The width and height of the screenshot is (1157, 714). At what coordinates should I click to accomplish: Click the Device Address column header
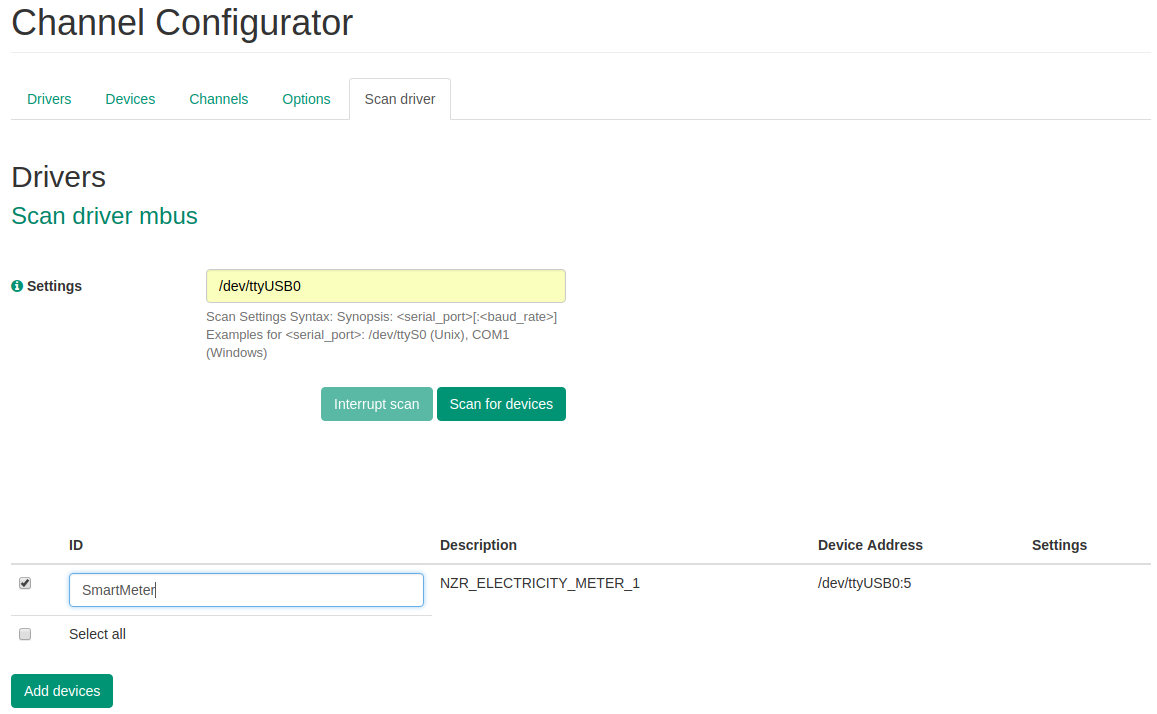click(x=870, y=545)
